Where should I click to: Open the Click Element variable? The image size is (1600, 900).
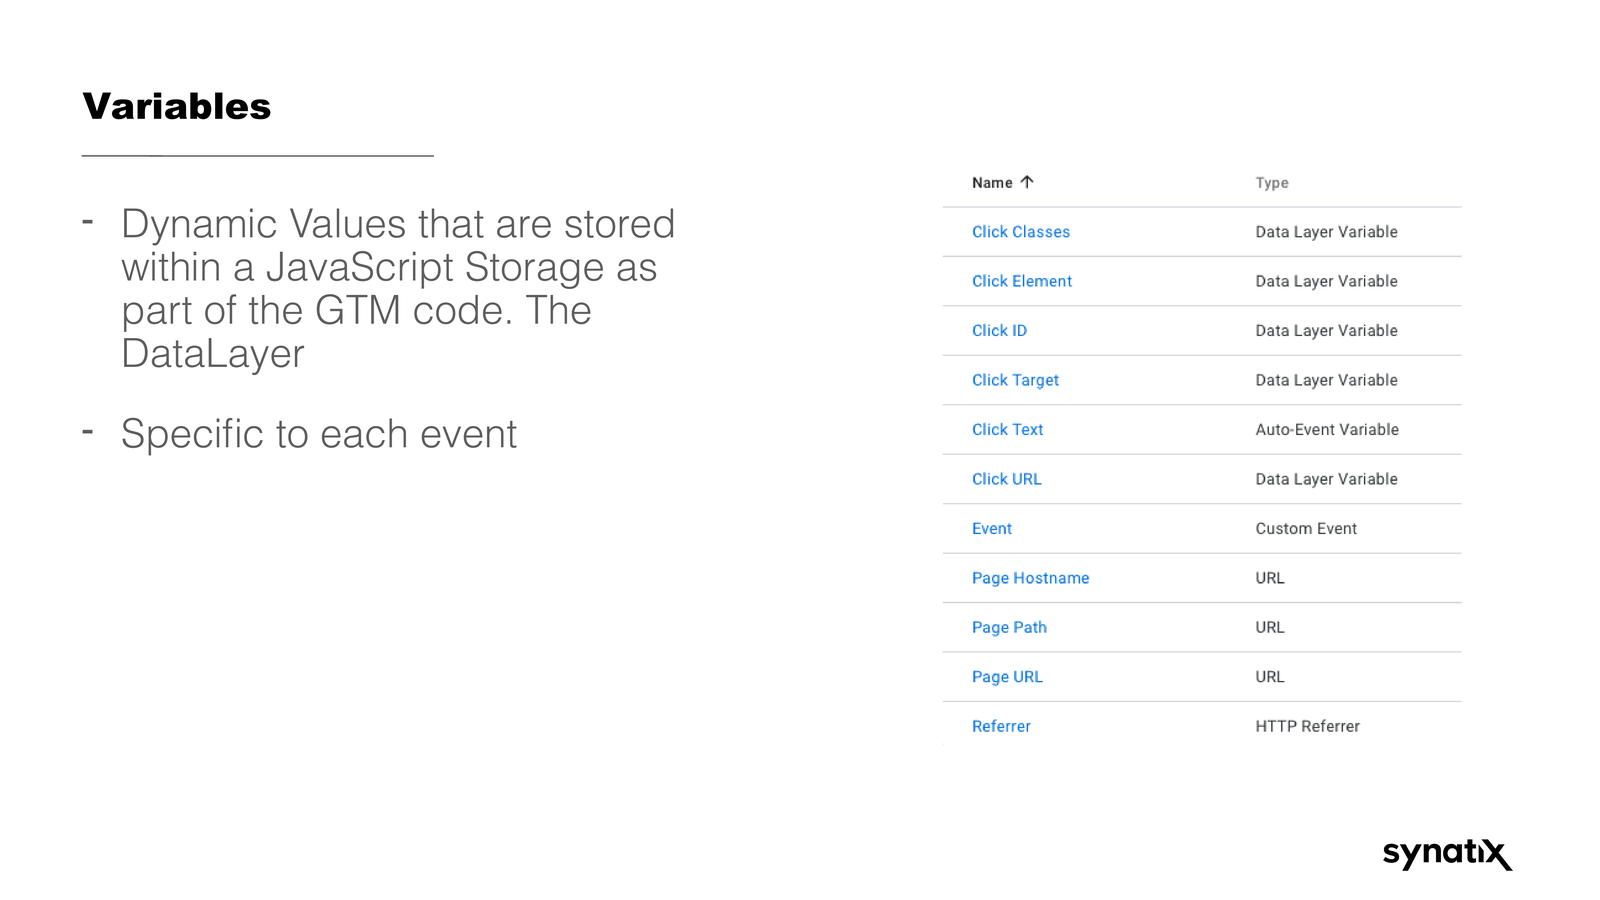coord(1021,281)
